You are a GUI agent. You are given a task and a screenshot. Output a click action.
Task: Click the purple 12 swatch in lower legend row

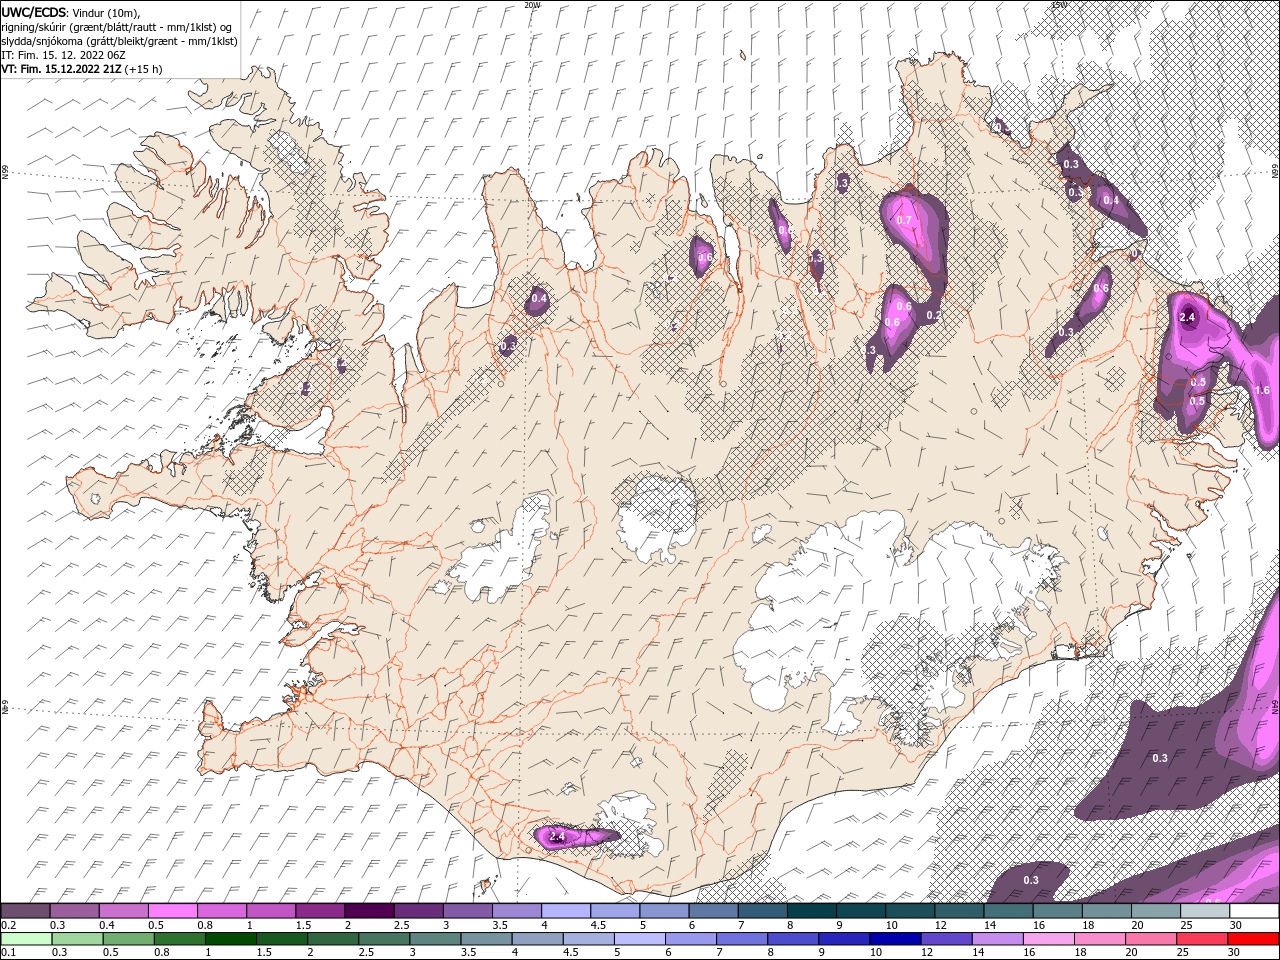tap(945, 939)
